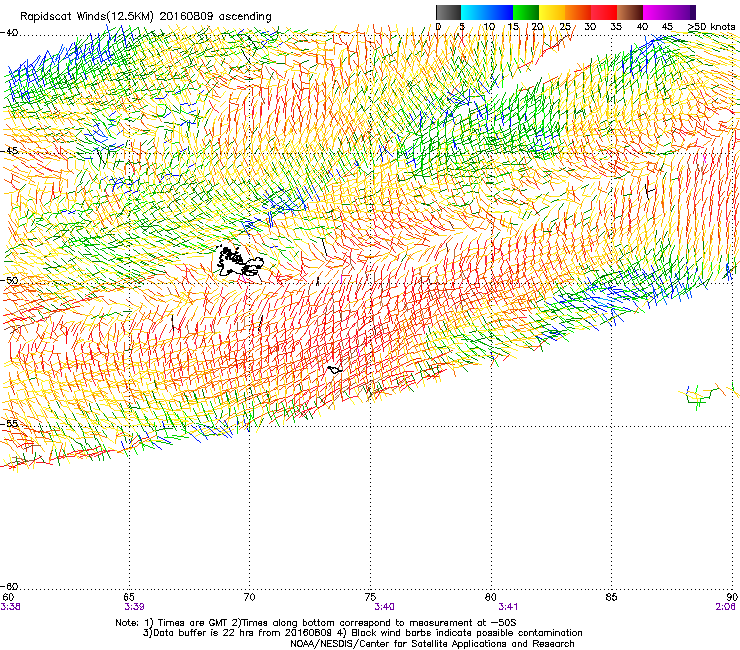This screenshot has width=740, height=650.
Task: Click the cyan-to-blue 5–15 knots legend swatch
Action: pyautogui.click(x=487, y=12)
